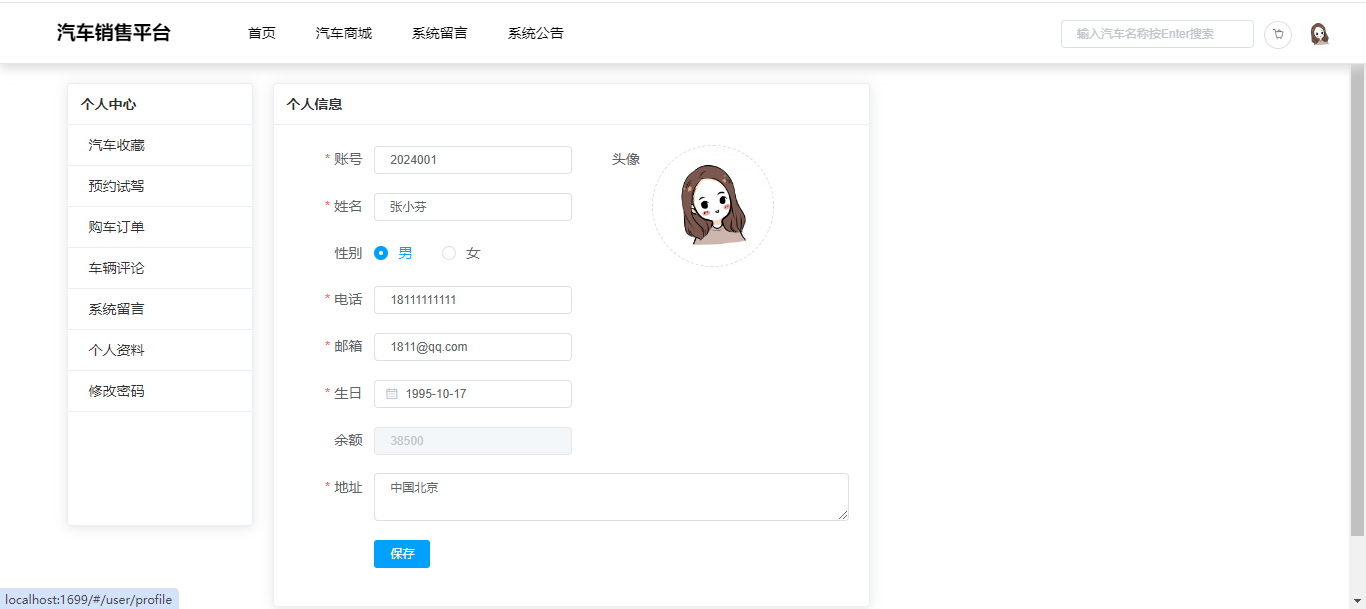Click the vertical page scrollbar

[x=1357, y=300]
